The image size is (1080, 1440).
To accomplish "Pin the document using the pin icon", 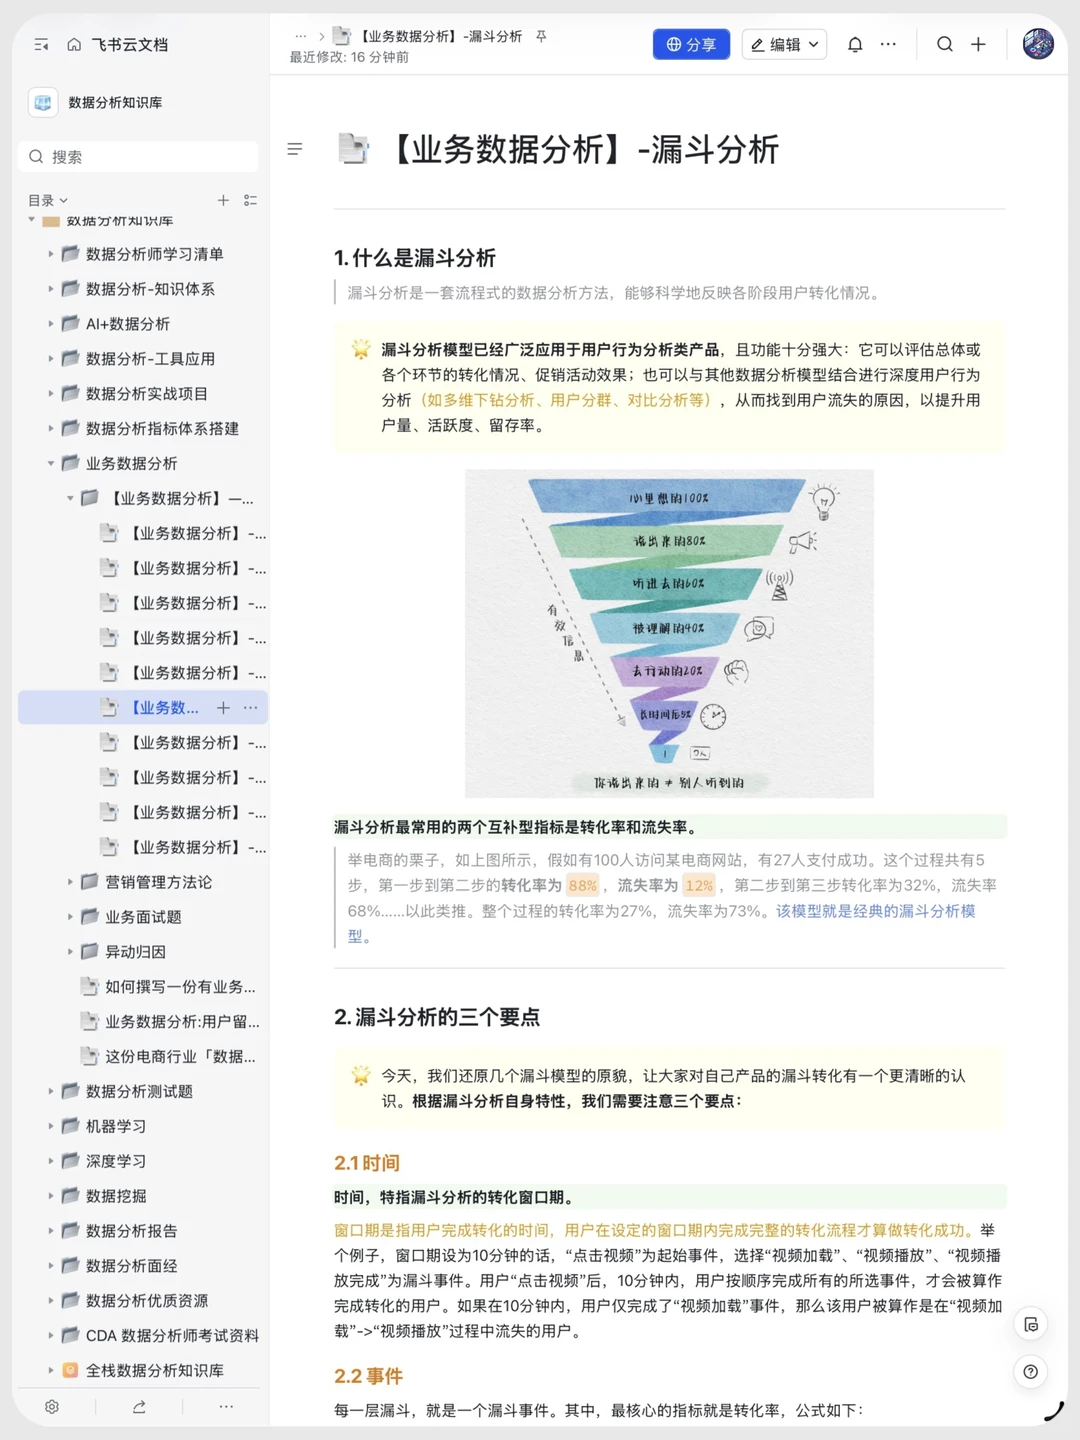I will pyautogui.click(x=541, y=36).
